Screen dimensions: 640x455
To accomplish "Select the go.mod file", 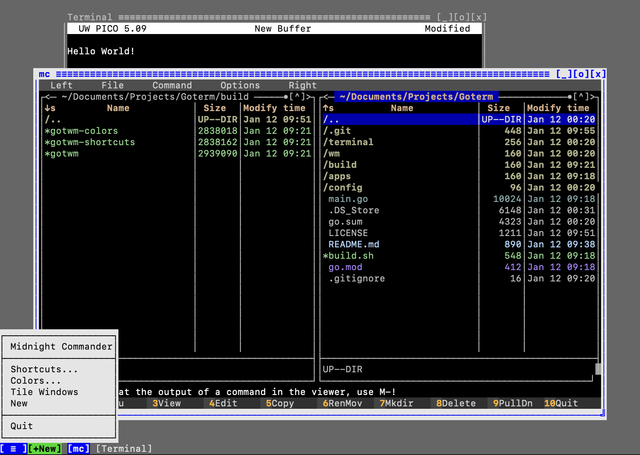I will click(459, 267).
